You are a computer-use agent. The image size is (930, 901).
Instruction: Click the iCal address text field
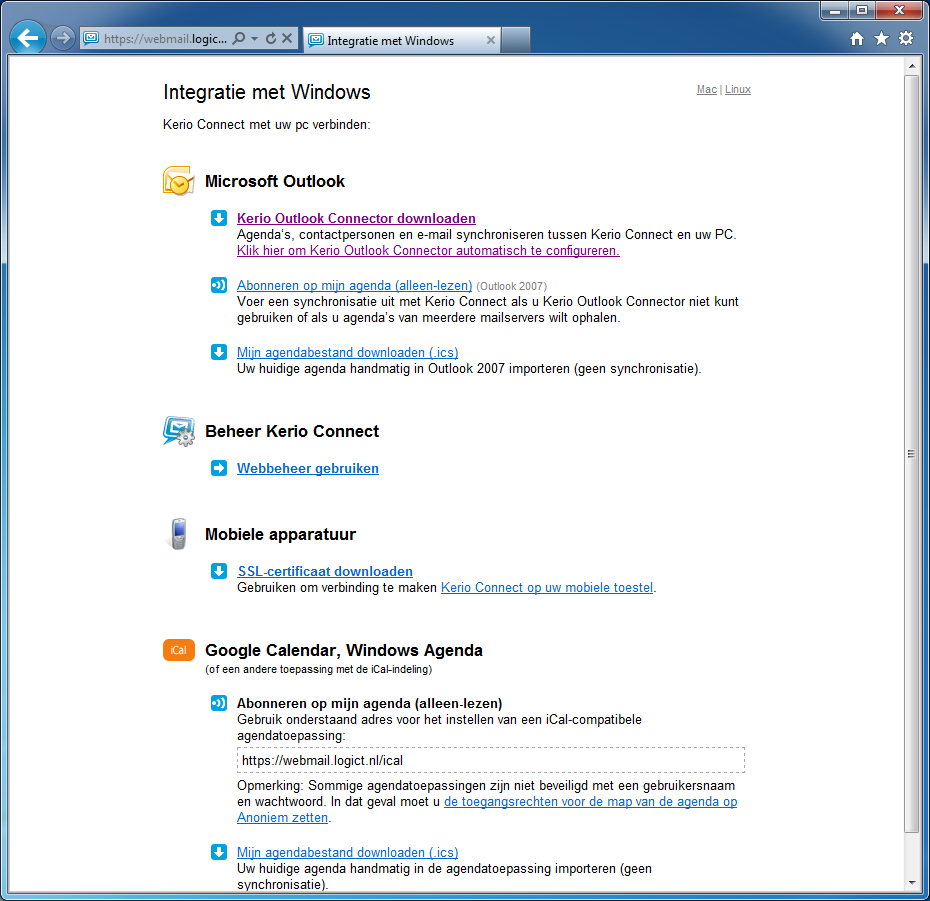[490, 760]
